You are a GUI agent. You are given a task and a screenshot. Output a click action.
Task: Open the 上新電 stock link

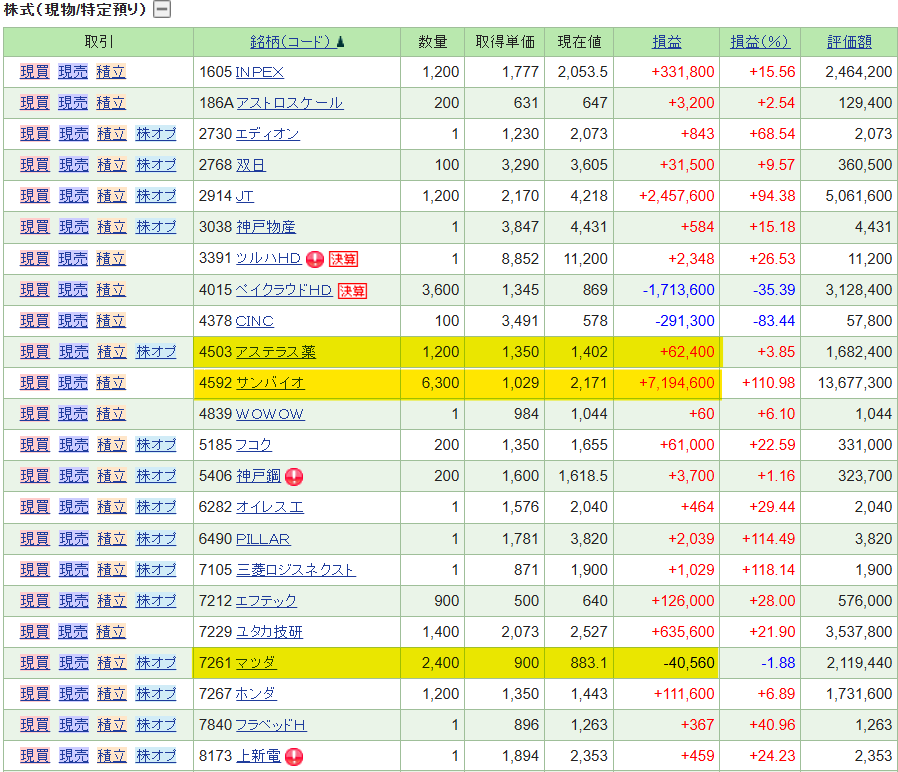coord(258,755)
